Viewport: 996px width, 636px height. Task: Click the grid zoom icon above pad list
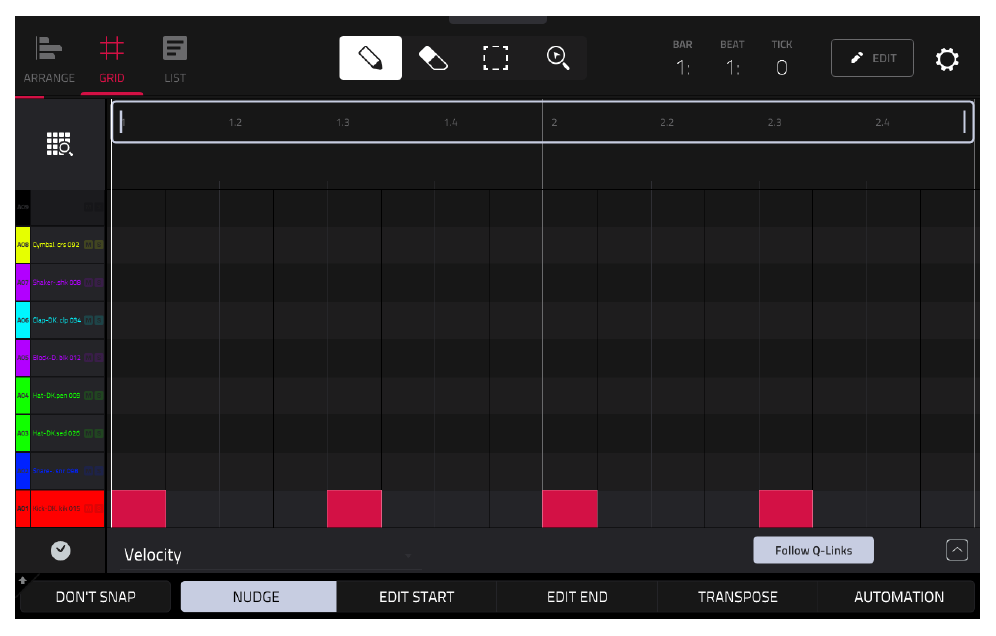click(x=60, y=144)
